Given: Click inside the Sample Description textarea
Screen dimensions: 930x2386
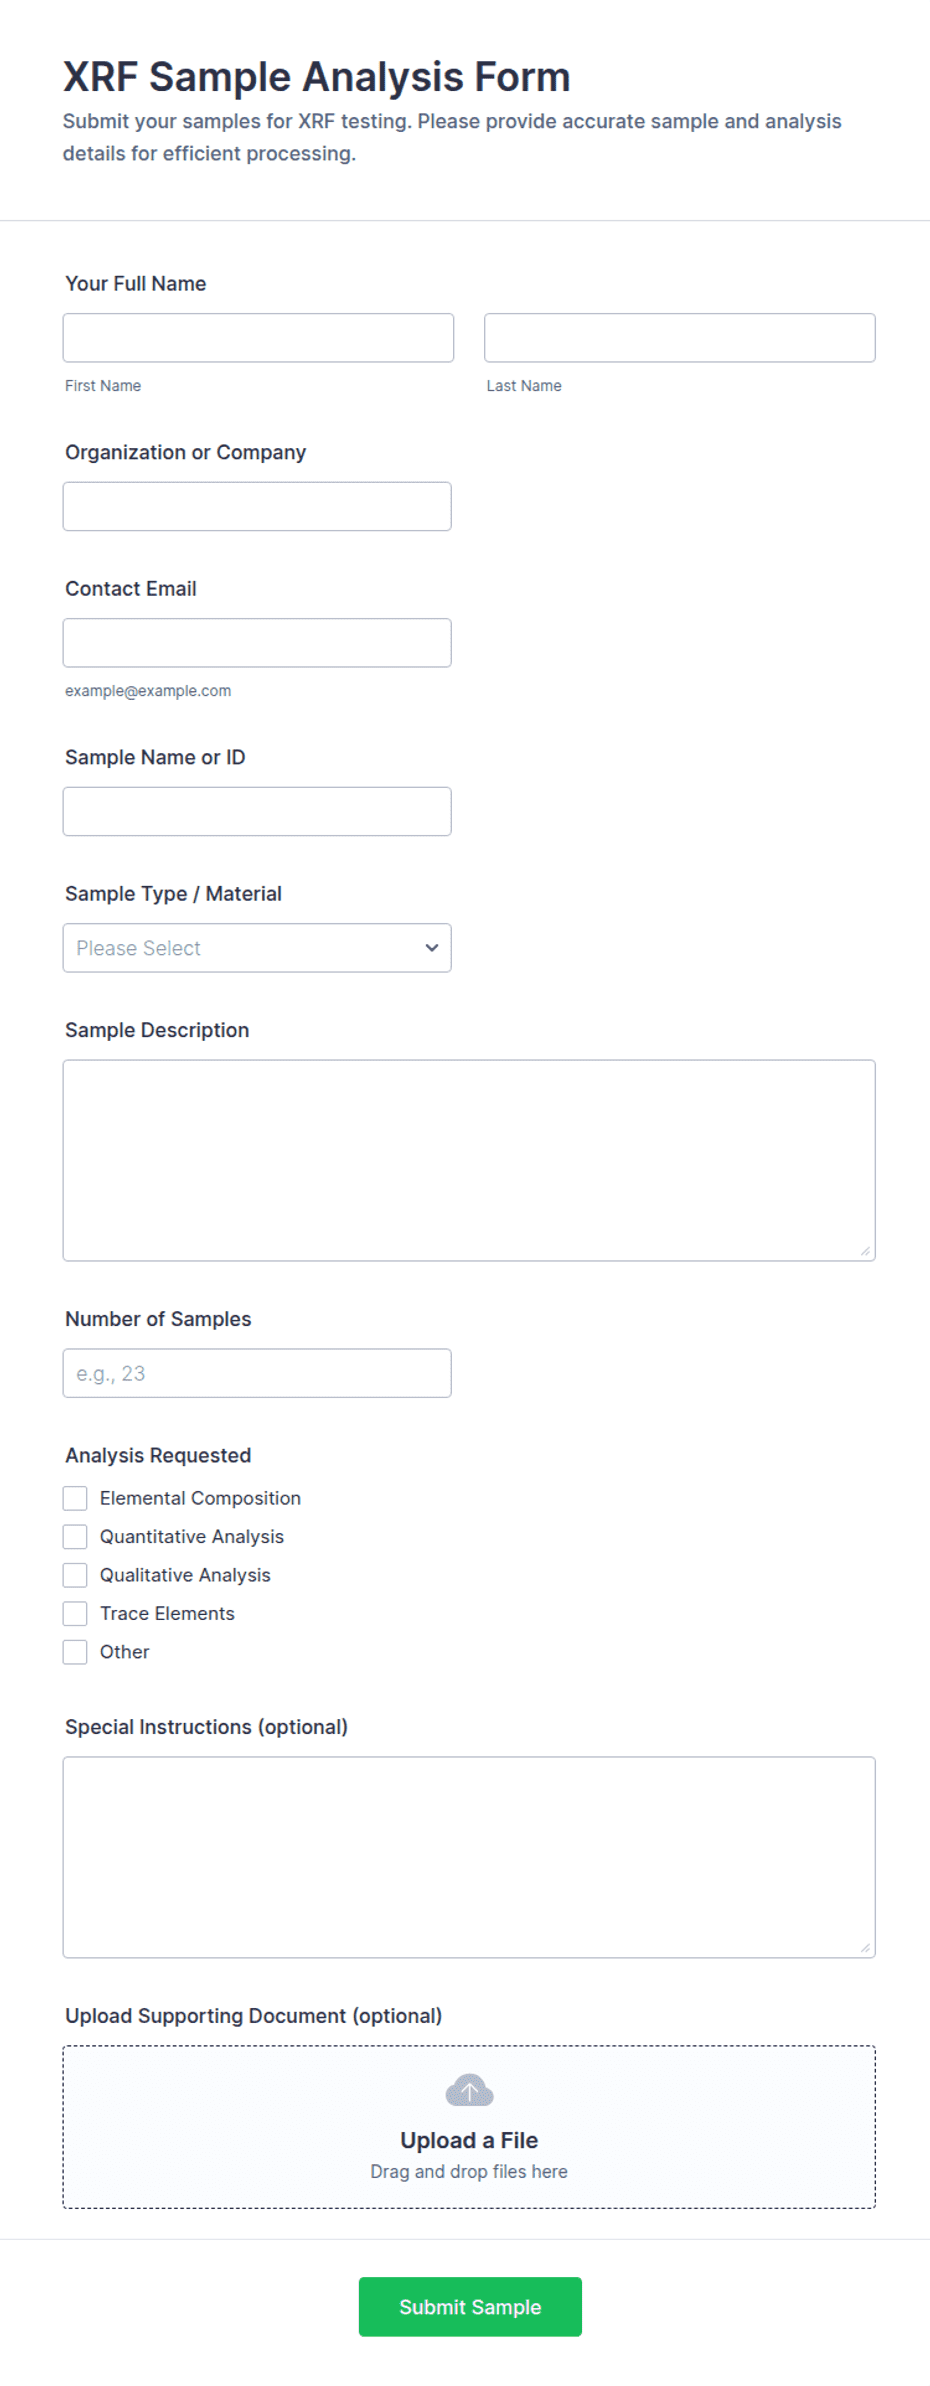Looking at the screenshot, I should pyautogui.click(x=469, y=1160).
